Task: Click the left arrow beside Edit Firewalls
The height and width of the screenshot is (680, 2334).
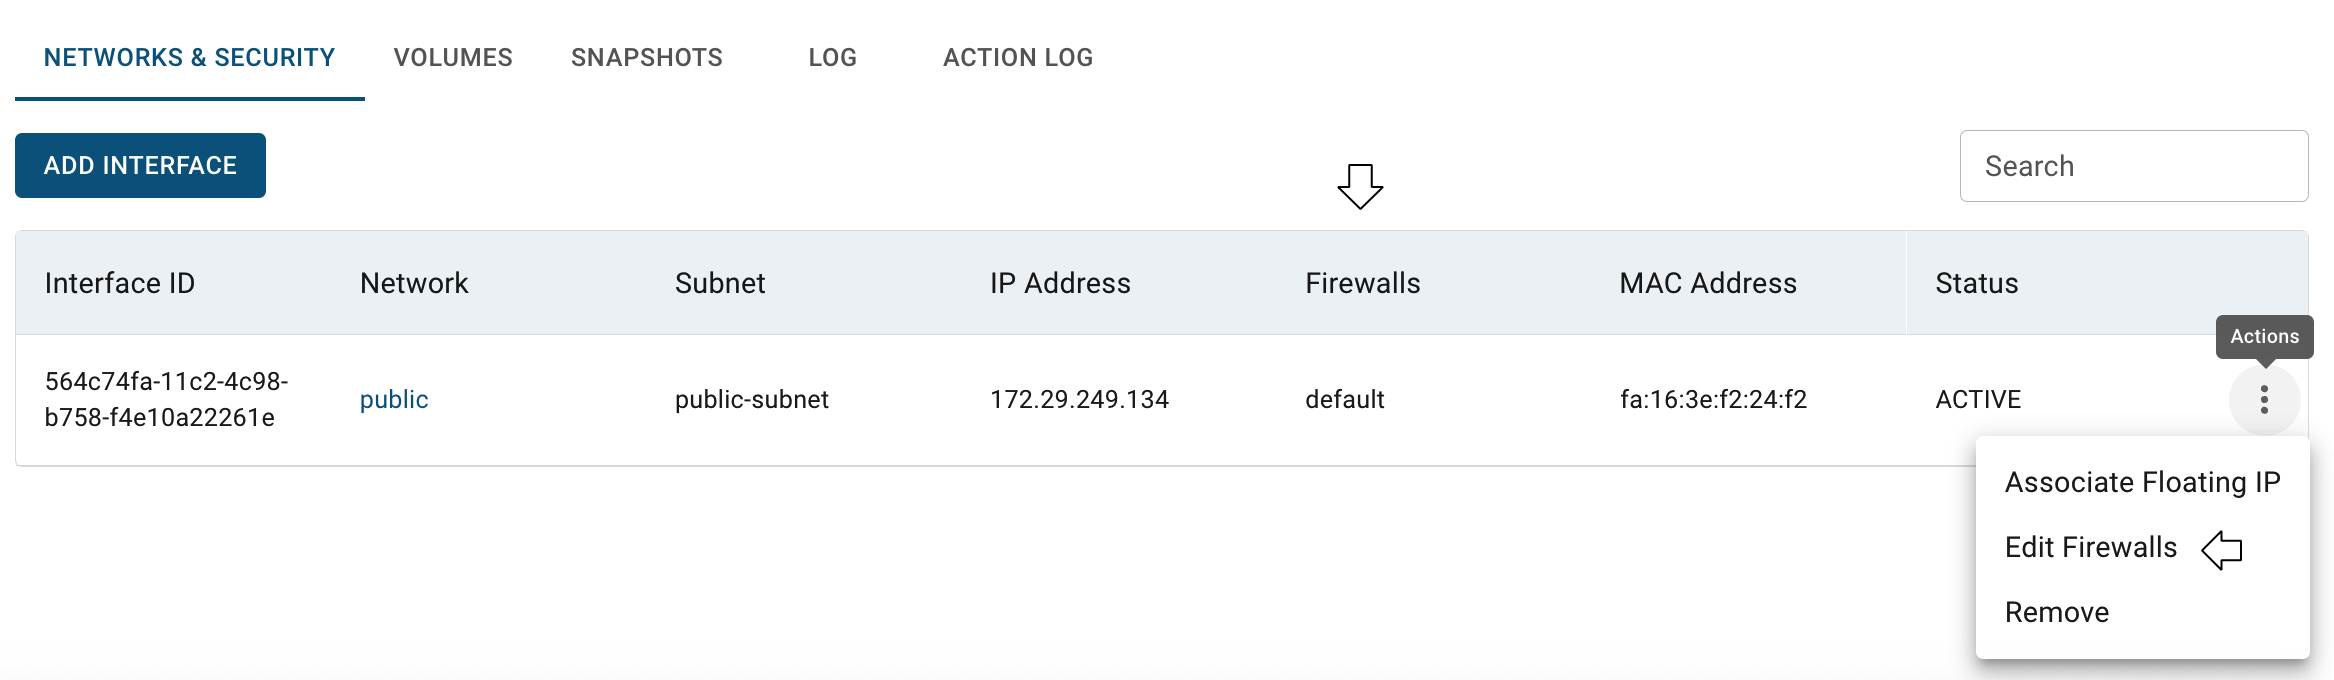Action: tap(2222, 549)
